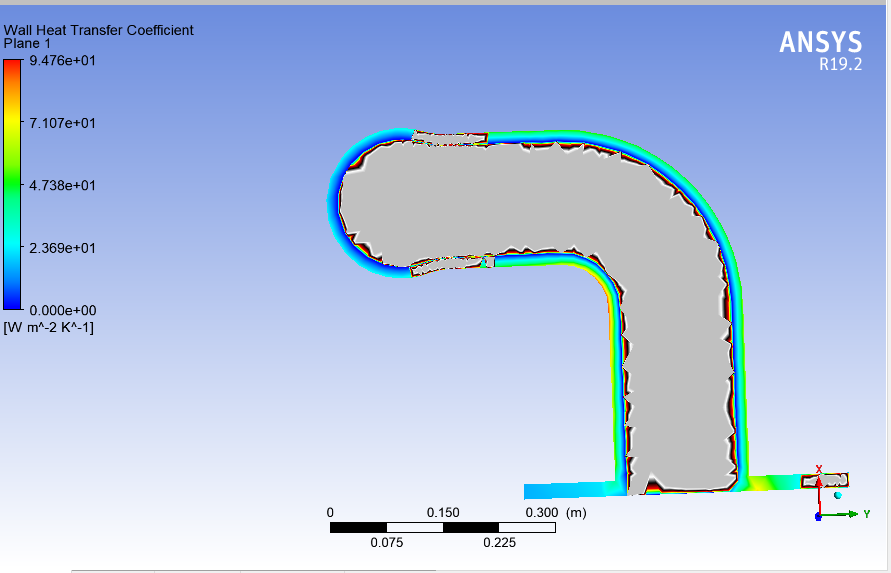Click the 9.476e+01 legend maximum value

point(63,61)
